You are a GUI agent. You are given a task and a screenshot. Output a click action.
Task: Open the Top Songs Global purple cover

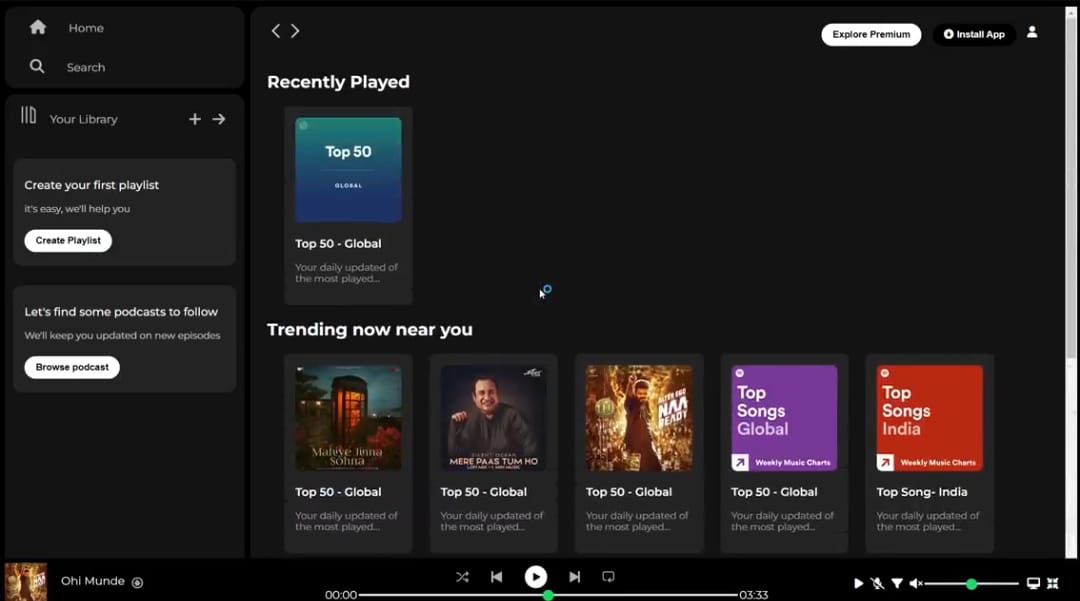785,418
